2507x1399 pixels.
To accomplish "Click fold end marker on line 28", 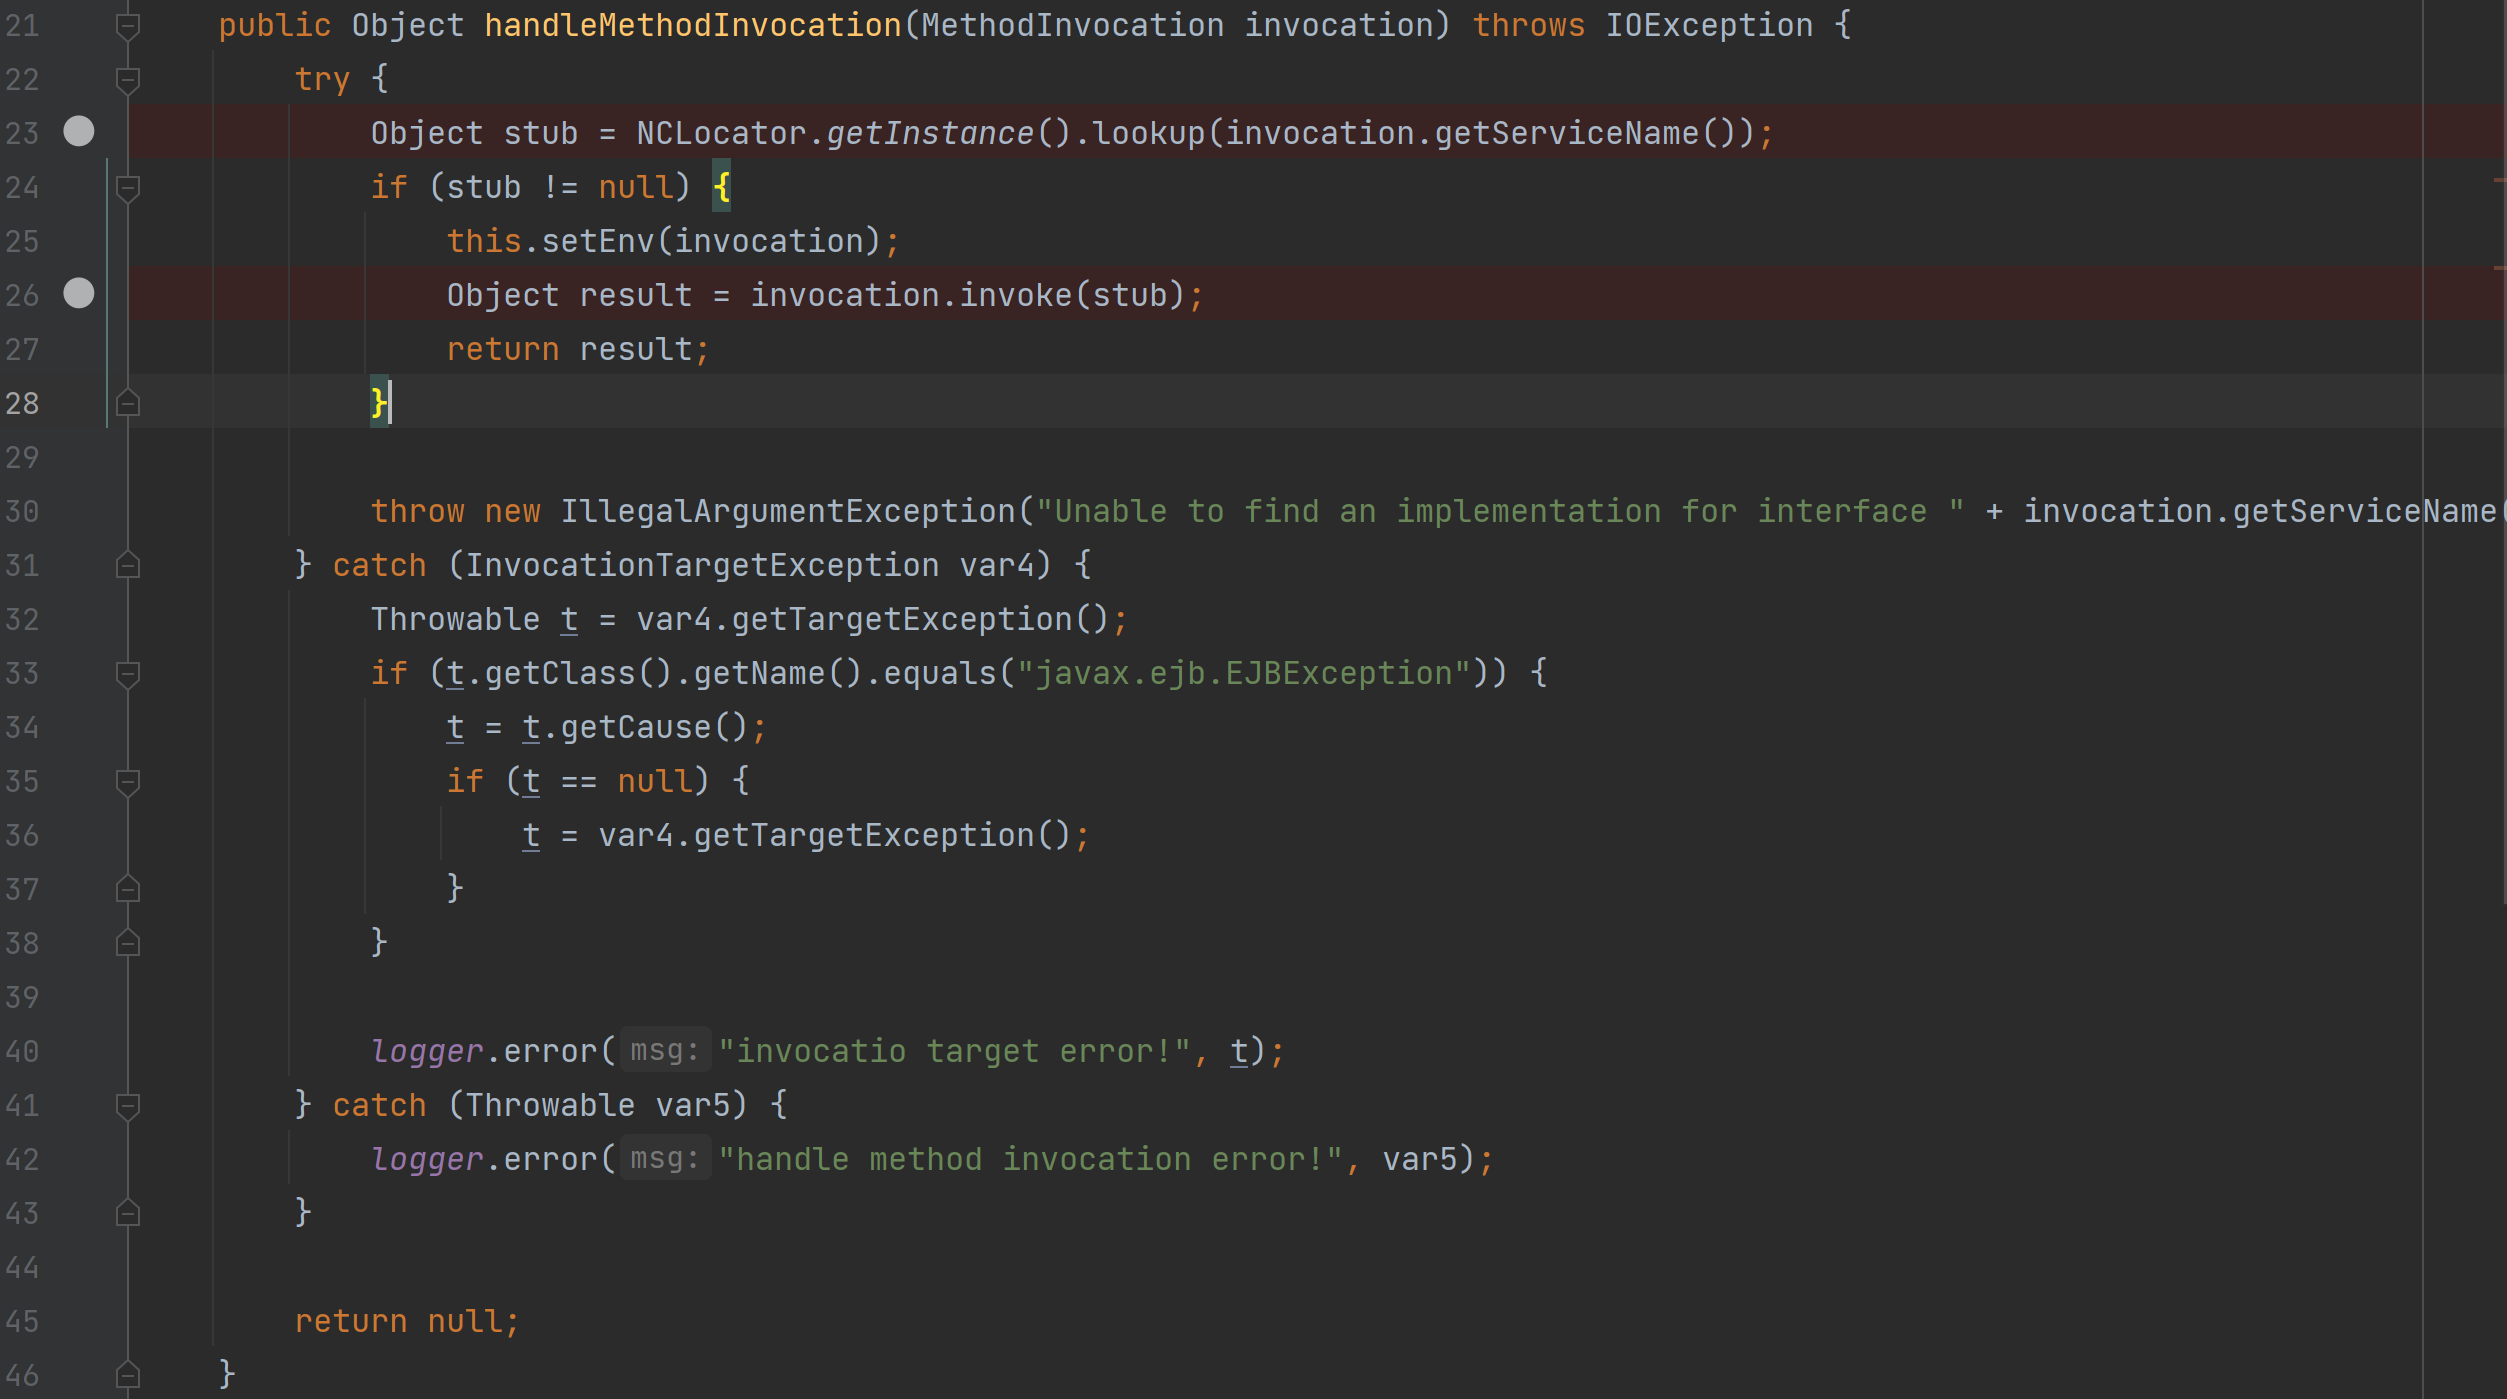I will click(128, 403).
